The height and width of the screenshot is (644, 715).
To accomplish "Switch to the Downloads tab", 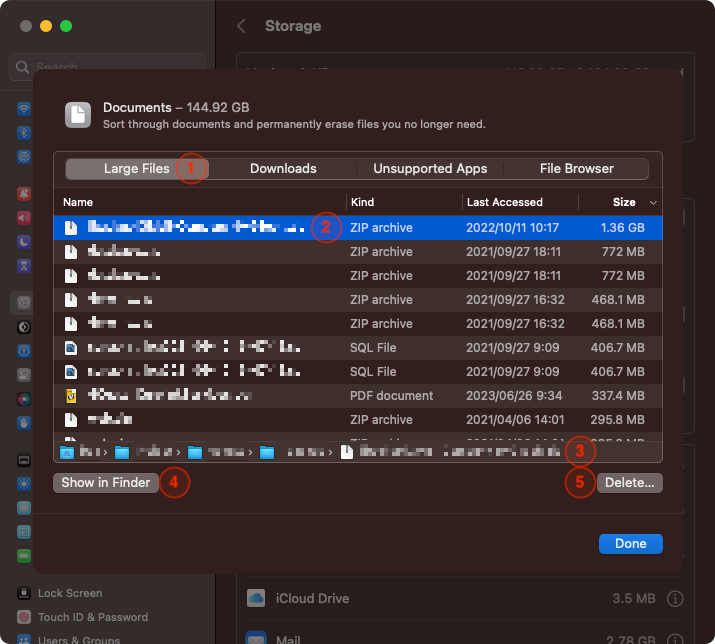I will [283, 169].
